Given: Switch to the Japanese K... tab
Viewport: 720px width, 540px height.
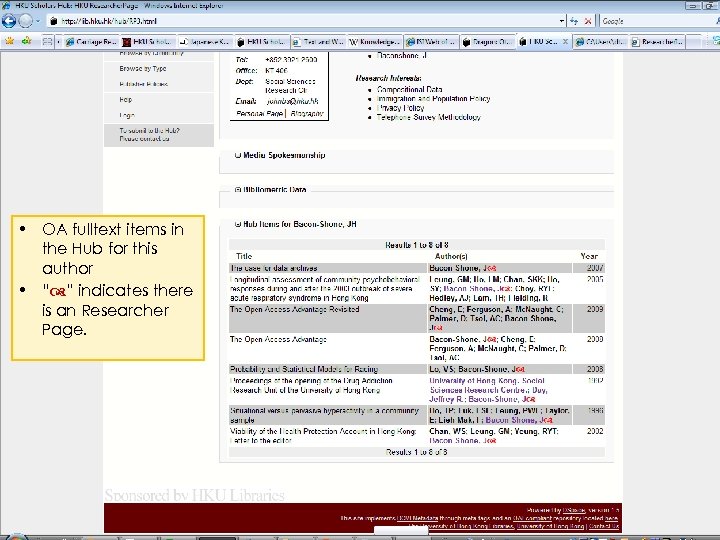Looking at the screenshot, I should click(205, 42).
